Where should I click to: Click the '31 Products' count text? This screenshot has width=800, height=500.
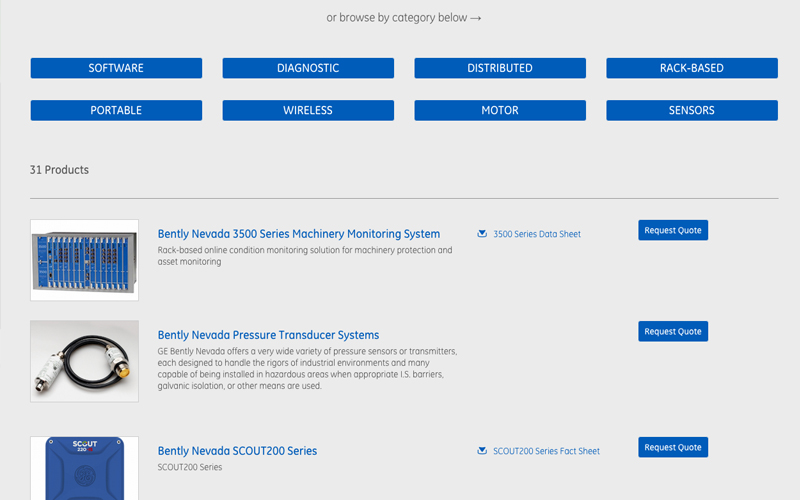[x=59, y=170]
